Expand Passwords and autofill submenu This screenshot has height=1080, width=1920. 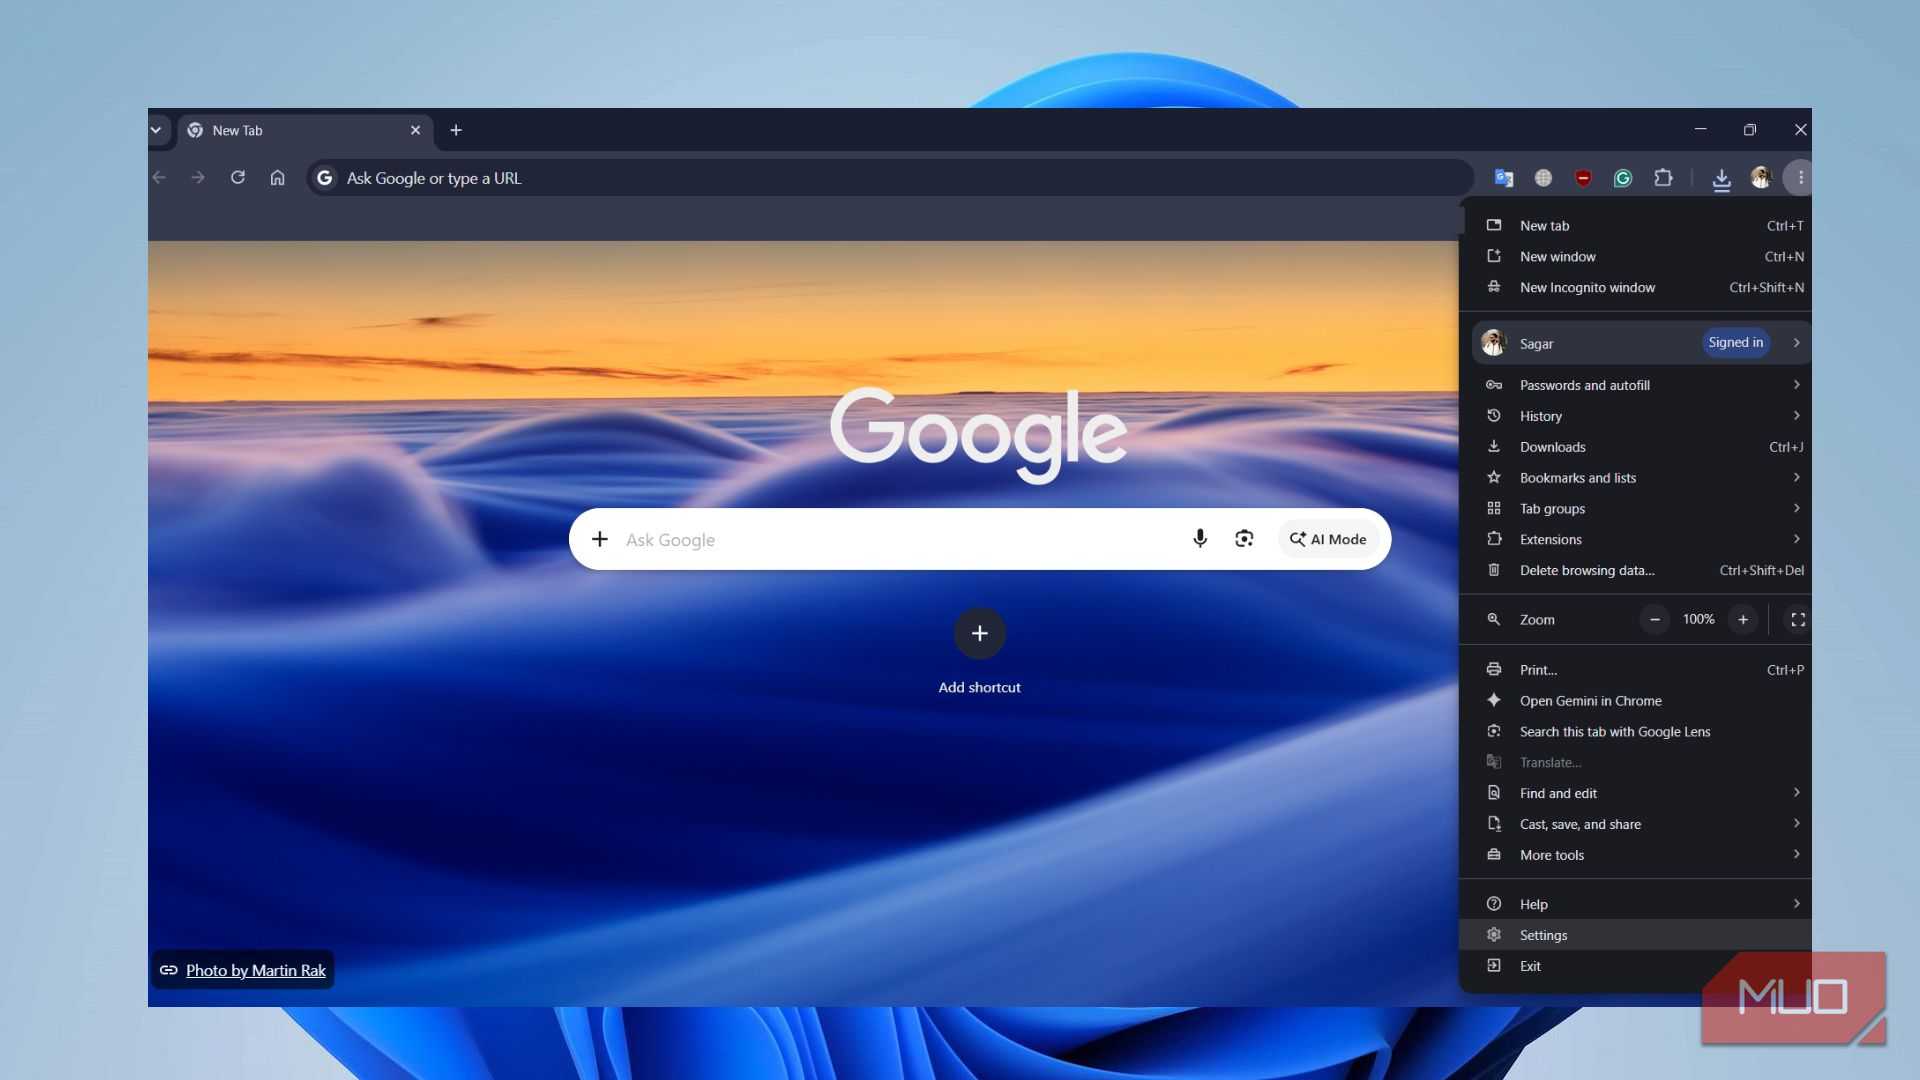click(x=1635, y=385)
